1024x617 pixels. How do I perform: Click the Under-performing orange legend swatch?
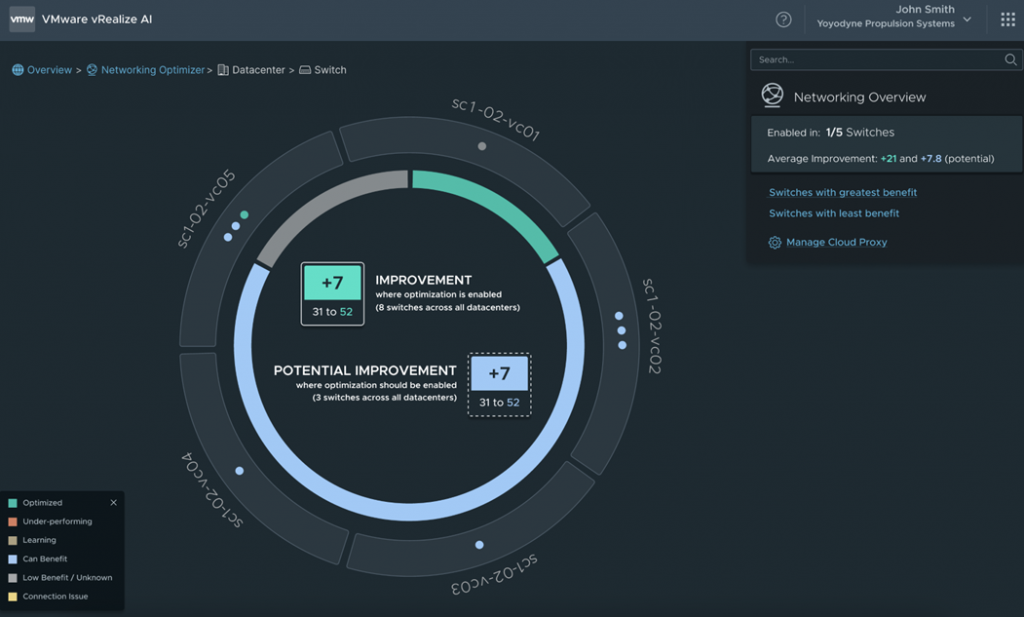(12, 522)
